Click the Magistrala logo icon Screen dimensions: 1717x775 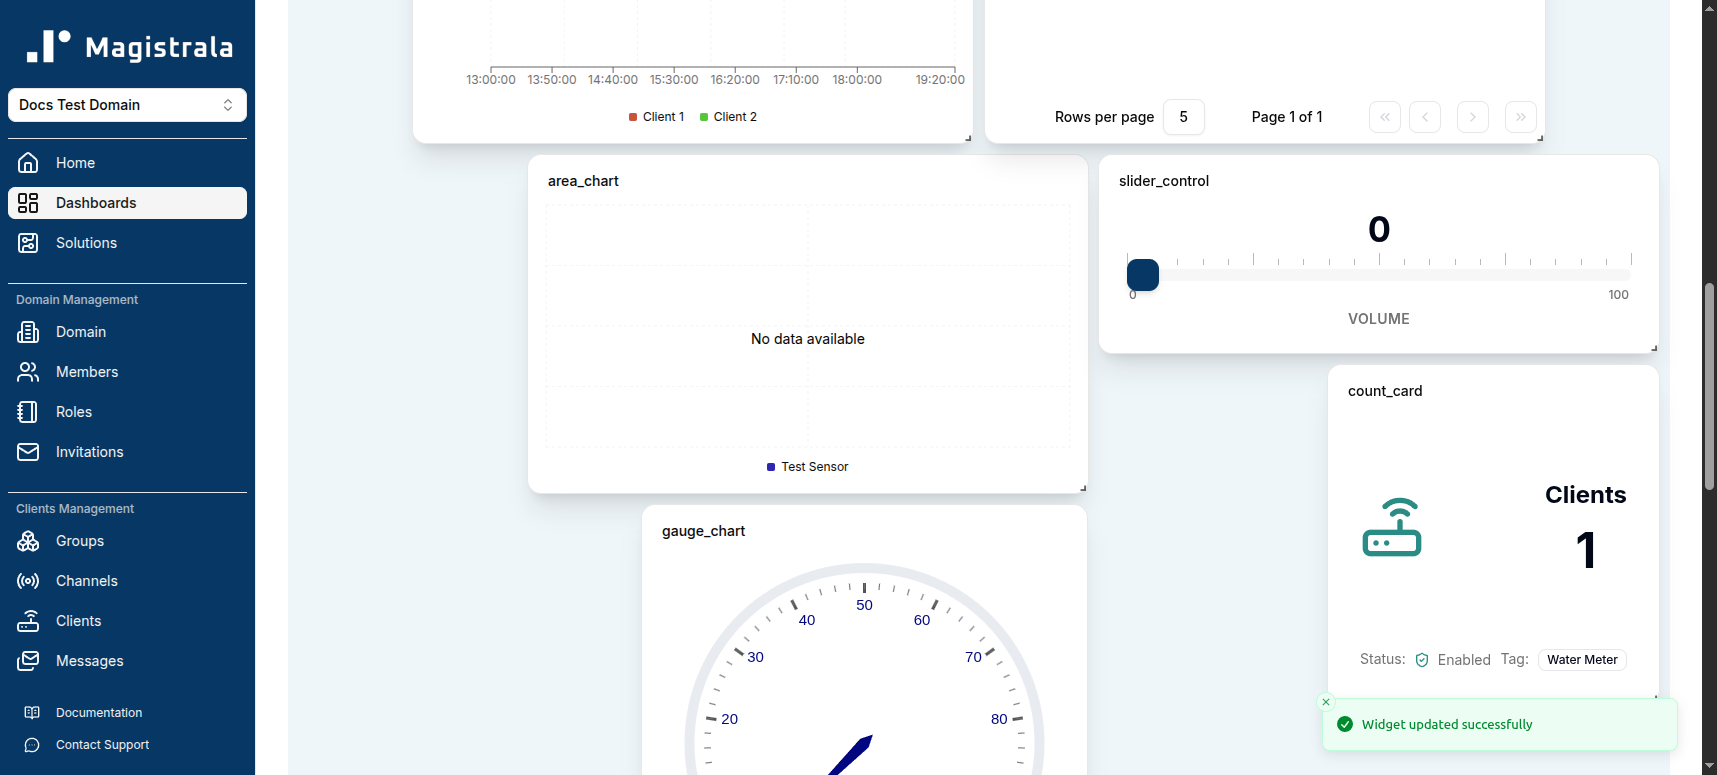[48, 46]
